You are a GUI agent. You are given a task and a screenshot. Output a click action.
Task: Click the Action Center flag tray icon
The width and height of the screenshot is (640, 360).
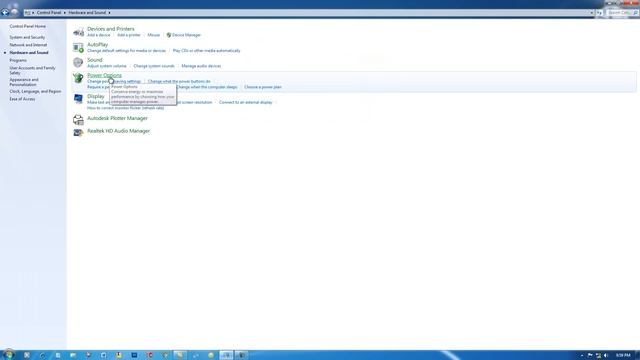pos(590,356)
